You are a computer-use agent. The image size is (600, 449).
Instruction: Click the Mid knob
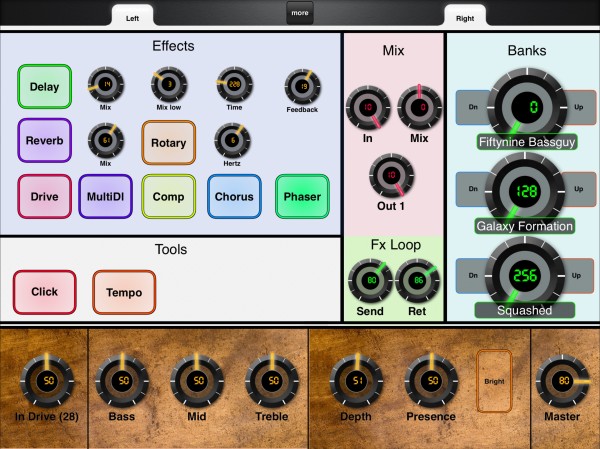[x=197, y=381]
